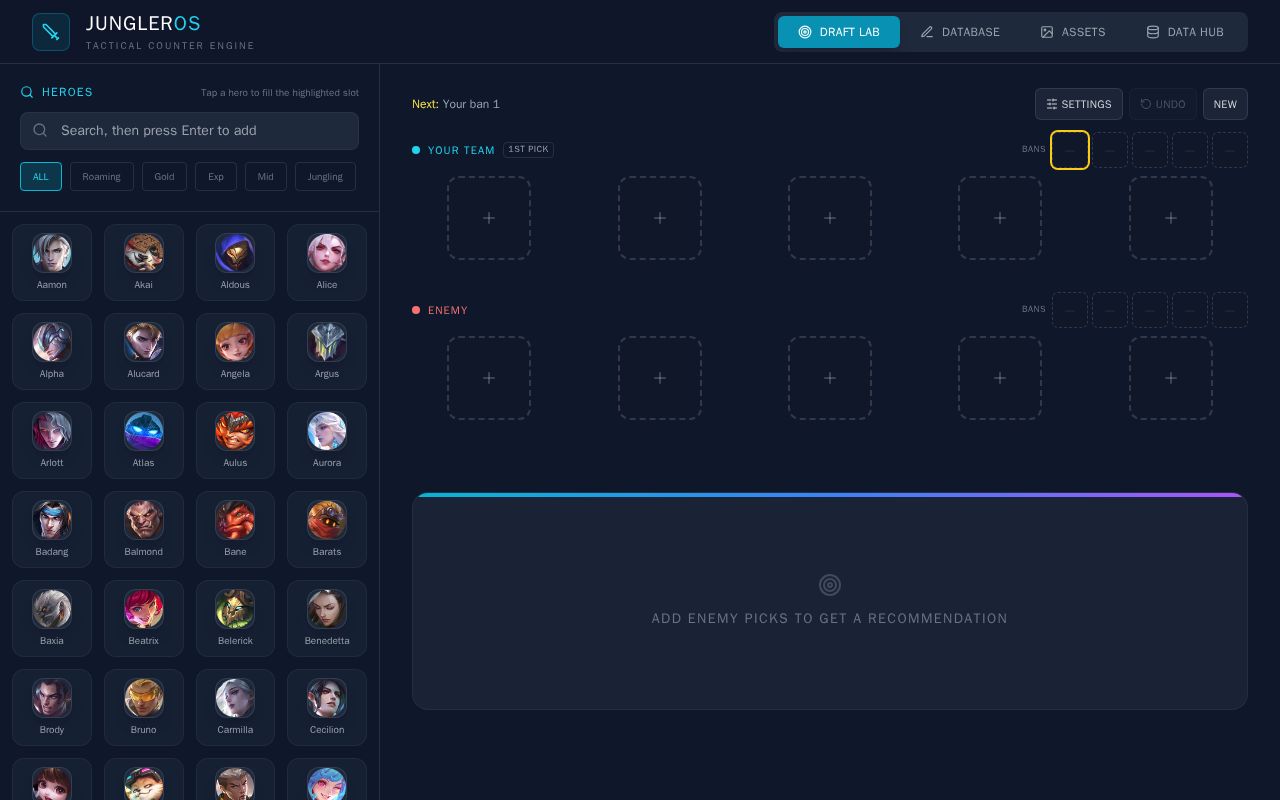This screenshot has width=1280, height=800.
Task: Open the Data Hub tab
Action: [1185, 32]
